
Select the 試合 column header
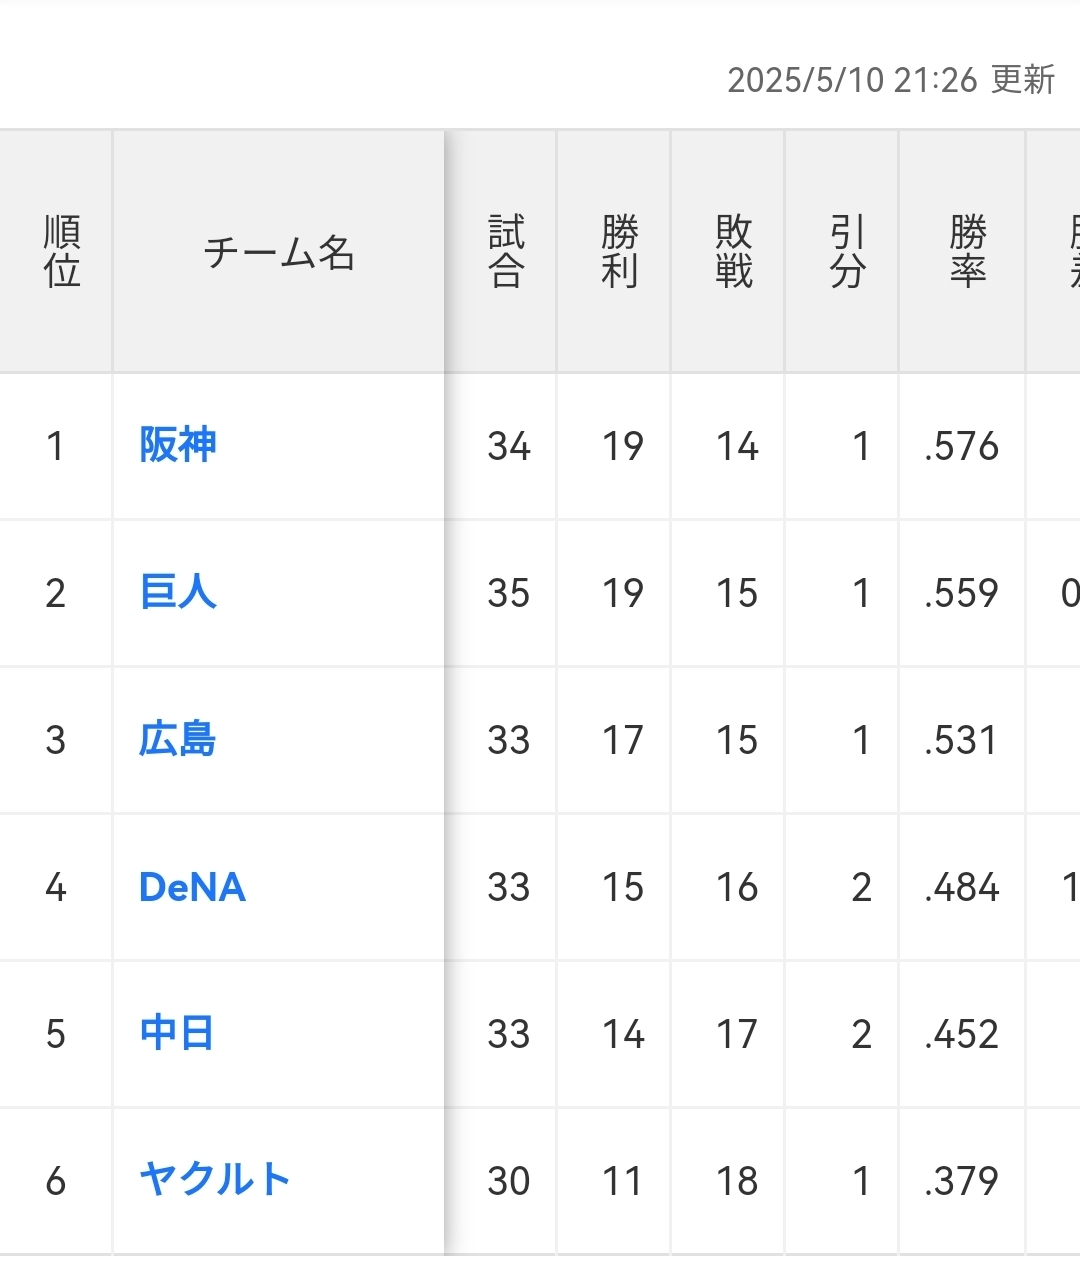506,252
